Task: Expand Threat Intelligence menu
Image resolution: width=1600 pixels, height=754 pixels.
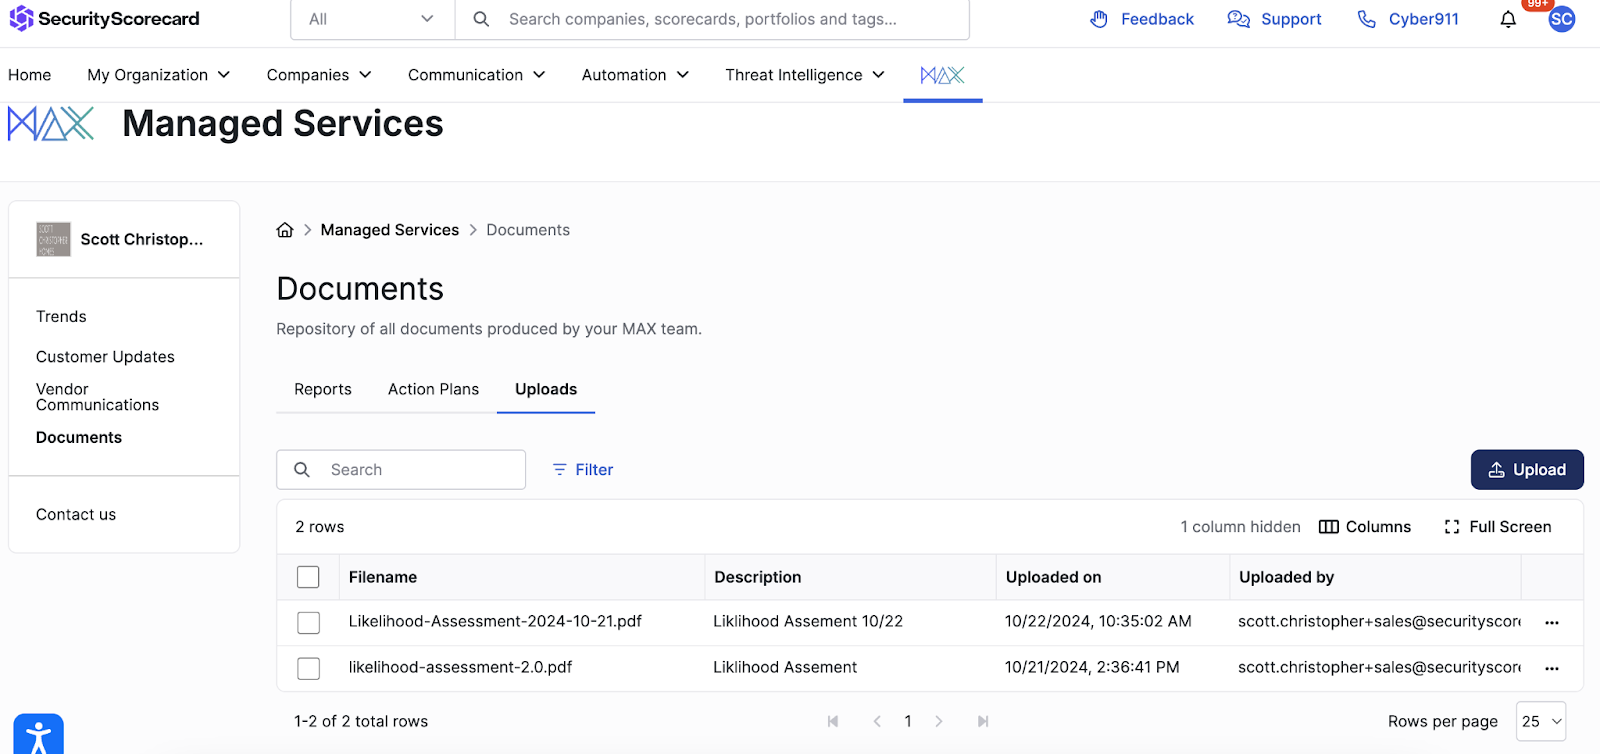Action: pyautogui.click(x=805, y=75)
